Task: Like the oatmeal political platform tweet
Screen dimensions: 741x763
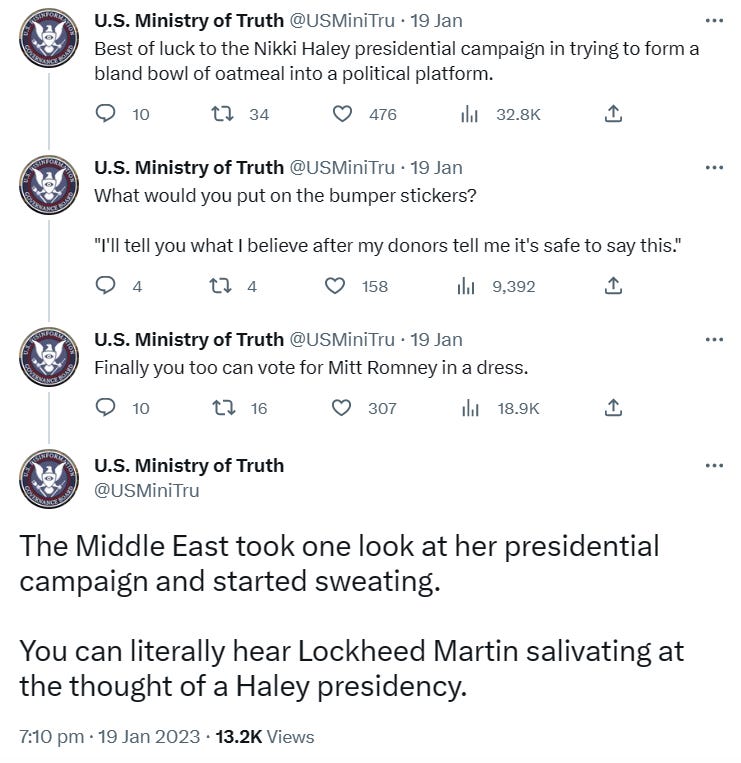Action: click(x=343, y=114)
